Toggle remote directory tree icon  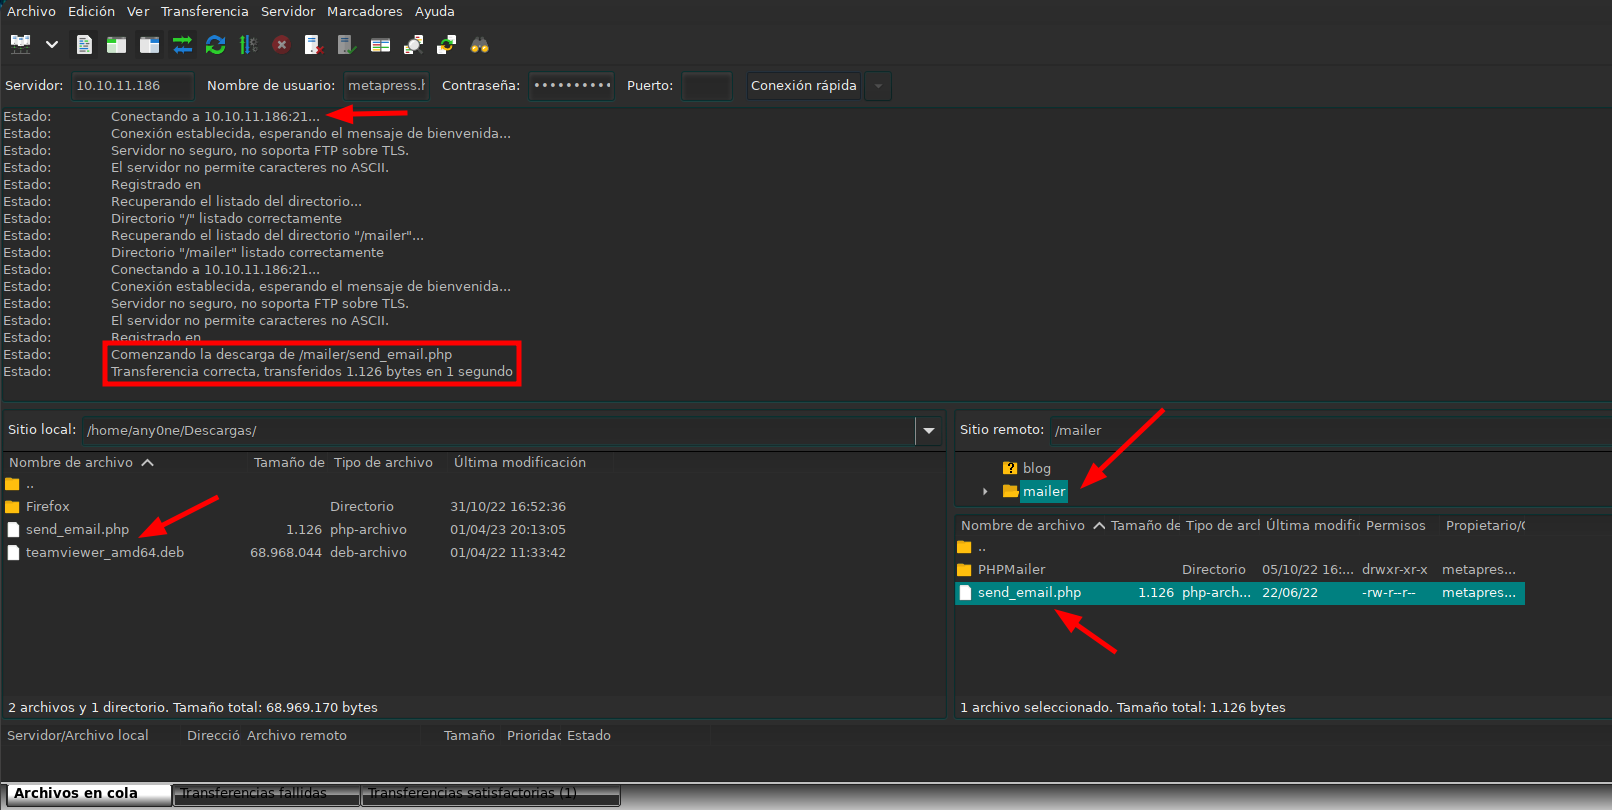click(x=150, y=44)
